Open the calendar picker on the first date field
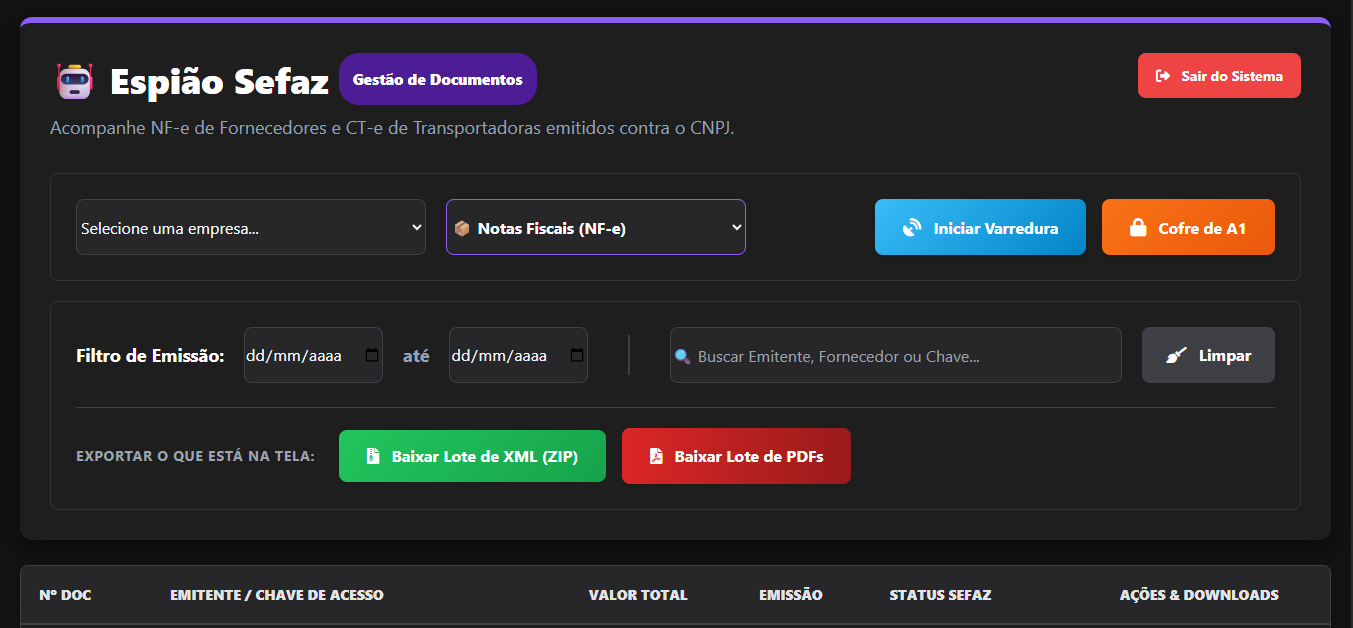The image size is (1353, 628). pyautogui.click(x=371, y=354)
